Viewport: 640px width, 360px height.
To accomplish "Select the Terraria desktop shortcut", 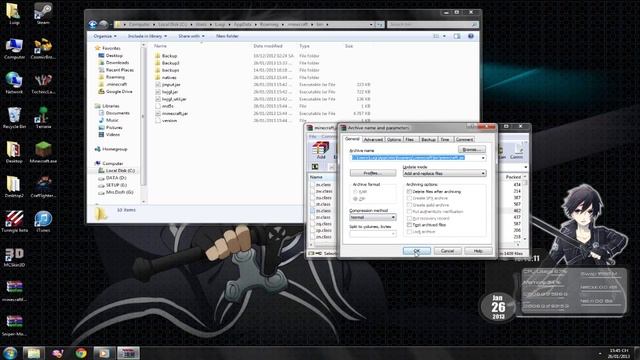I will (x=43, y=118).
